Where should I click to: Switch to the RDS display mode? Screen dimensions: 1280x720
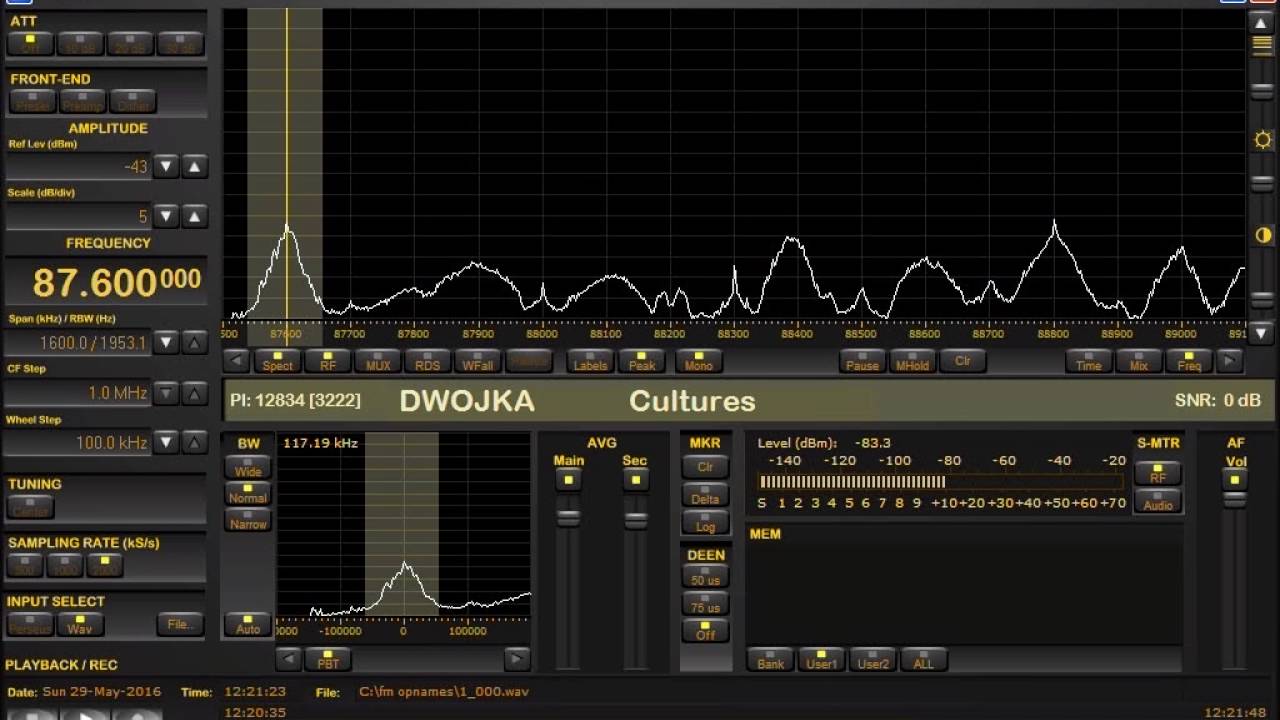point(427,361)
